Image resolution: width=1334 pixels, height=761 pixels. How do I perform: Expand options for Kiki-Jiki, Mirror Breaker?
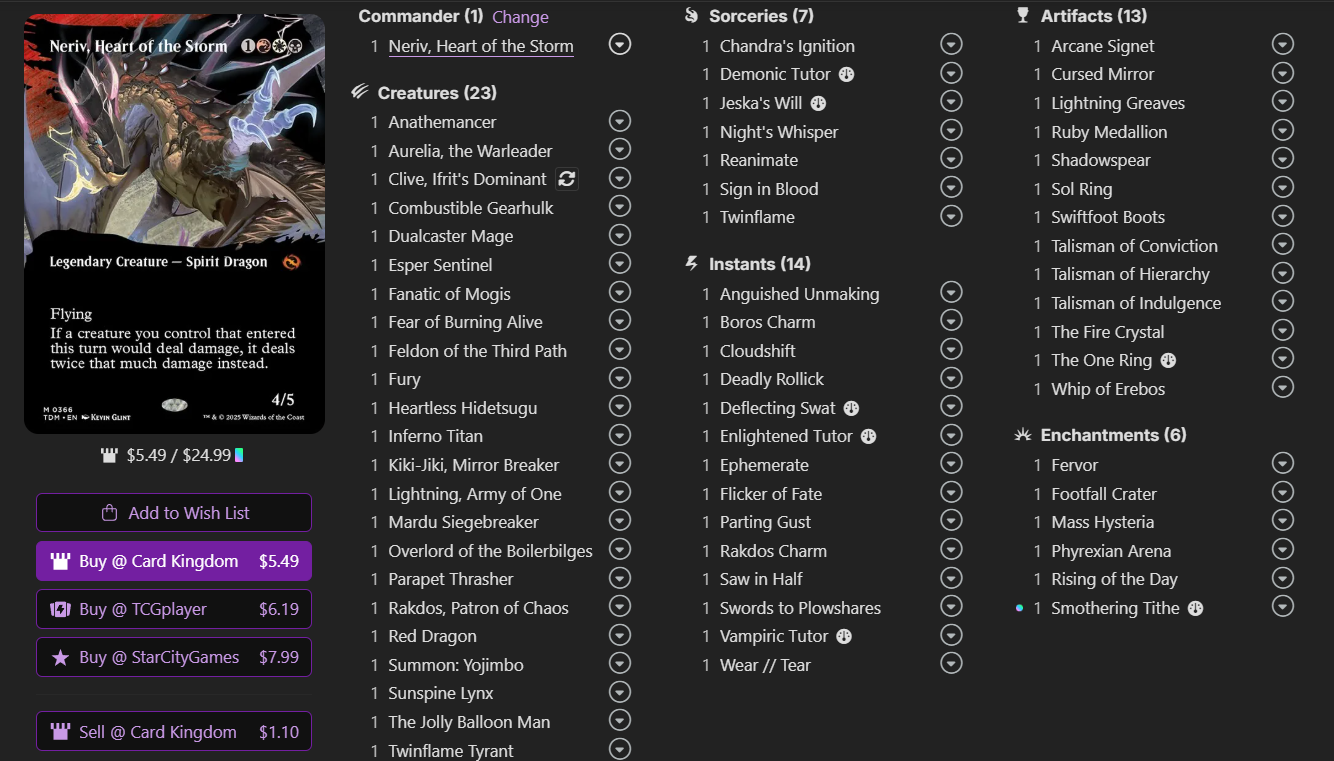(620, 464)
